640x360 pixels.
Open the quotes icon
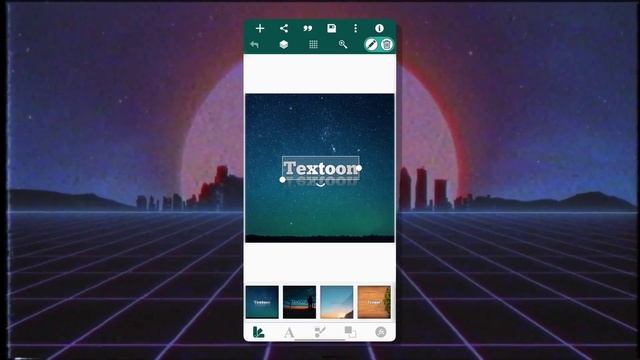pos(308,28)
